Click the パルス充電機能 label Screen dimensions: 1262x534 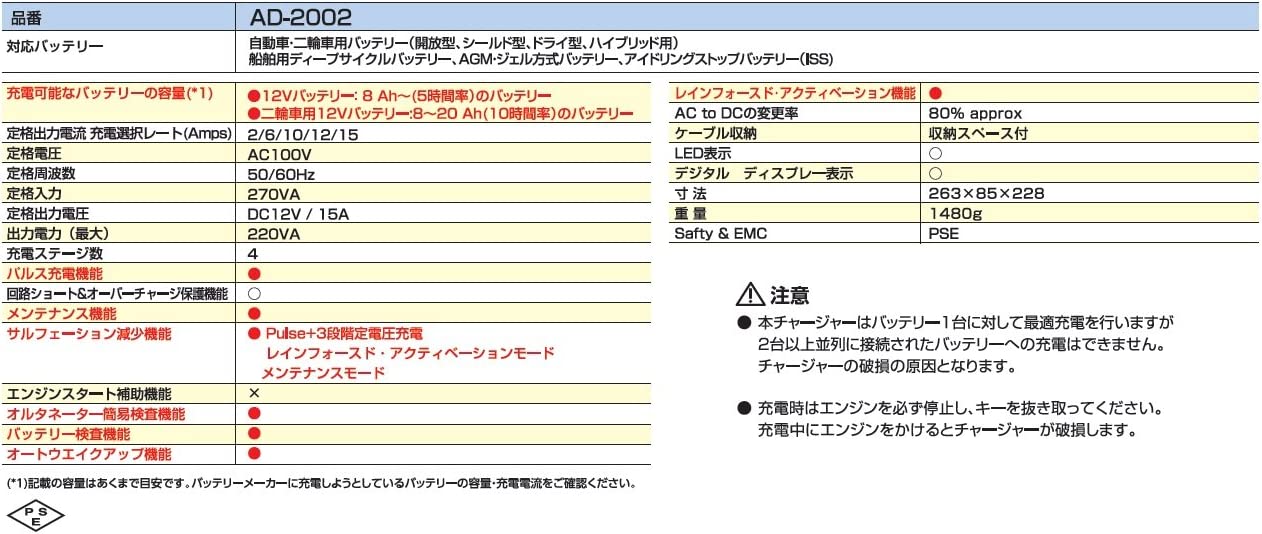click(x=55, y=274)
